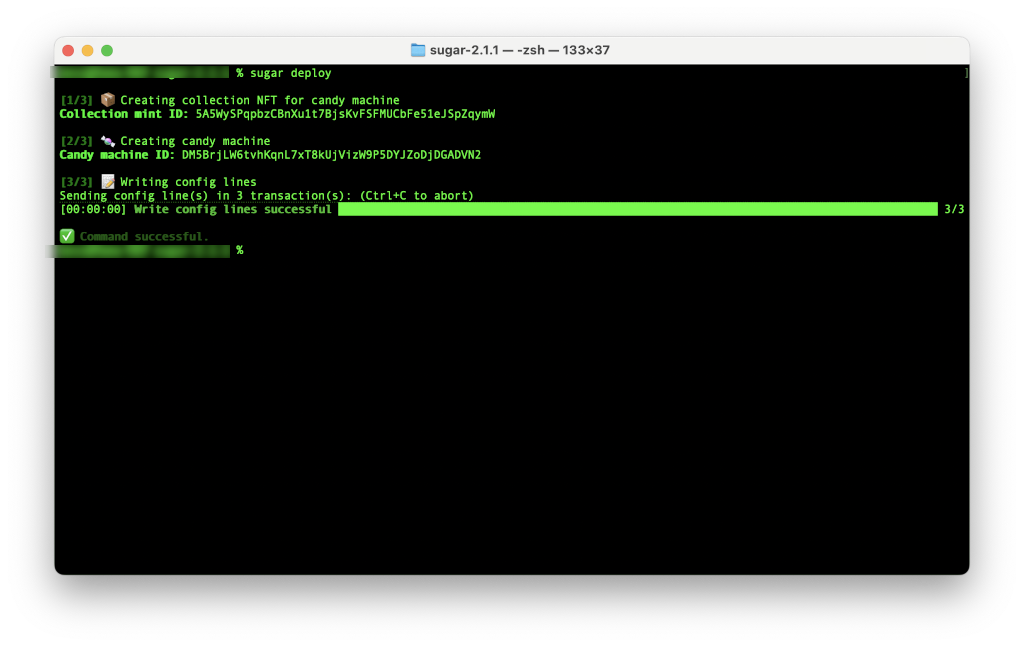Click the 'sugar deploy' command text

291,73
